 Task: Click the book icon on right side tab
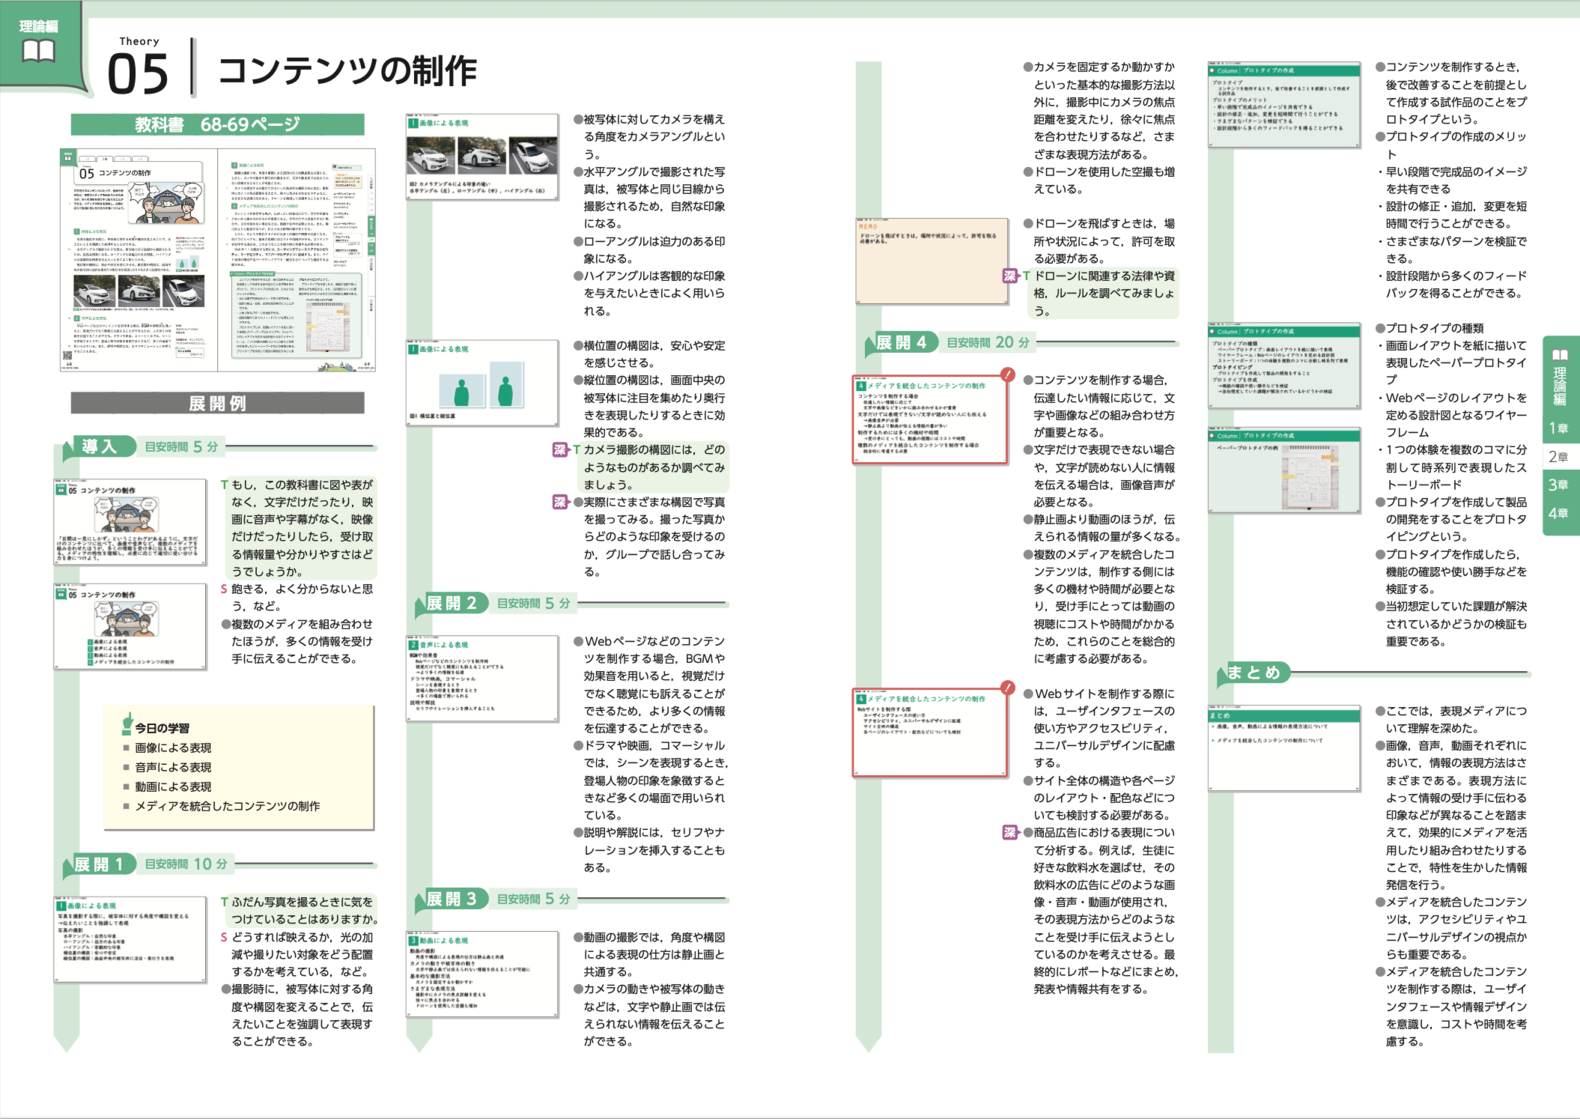(1560, 355)
